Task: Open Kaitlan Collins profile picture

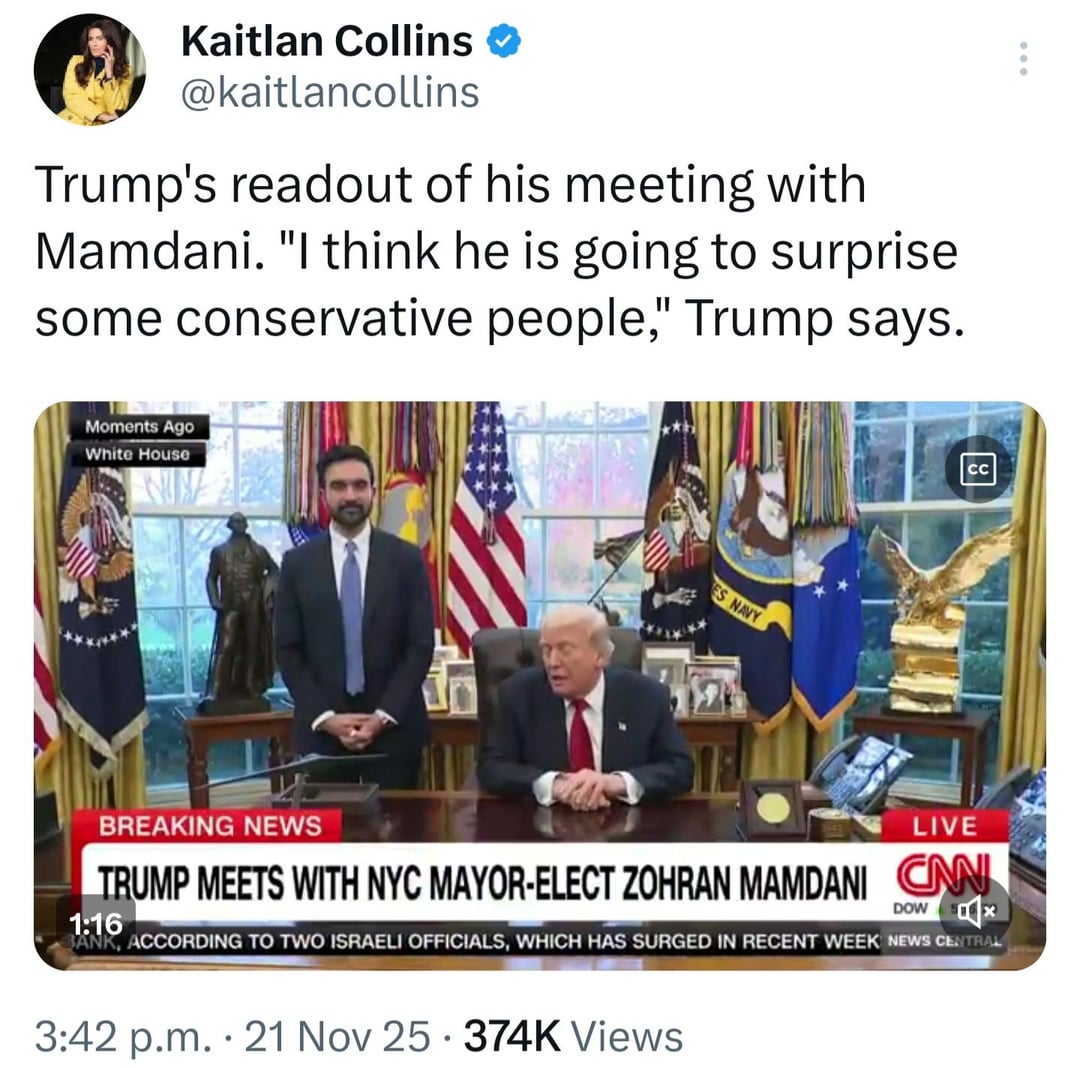Action: [90, 70]
